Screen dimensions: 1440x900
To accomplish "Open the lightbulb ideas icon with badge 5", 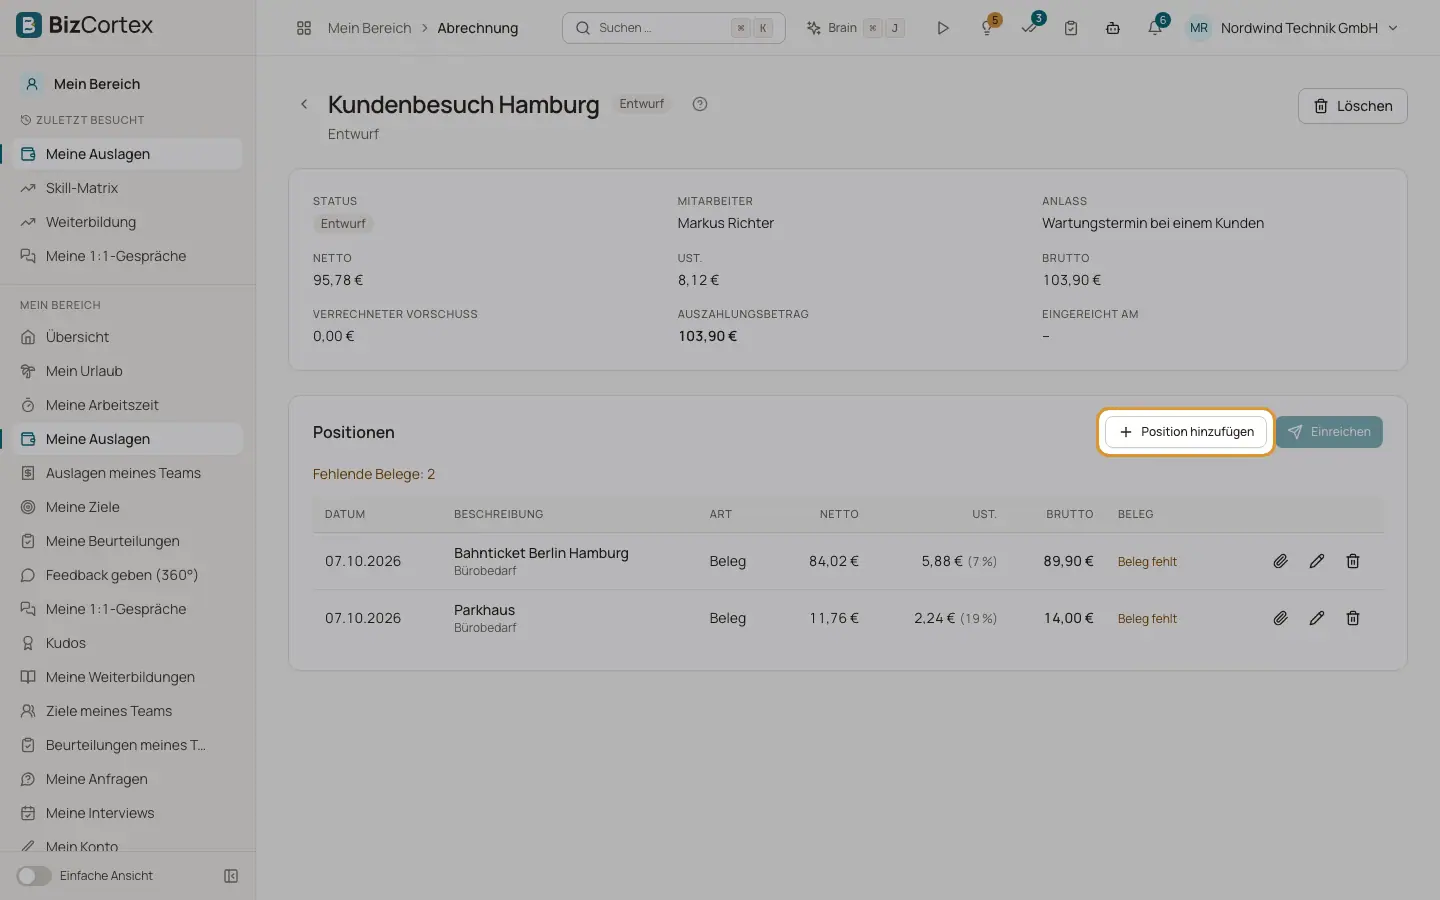I will click(x=988, y=27).
